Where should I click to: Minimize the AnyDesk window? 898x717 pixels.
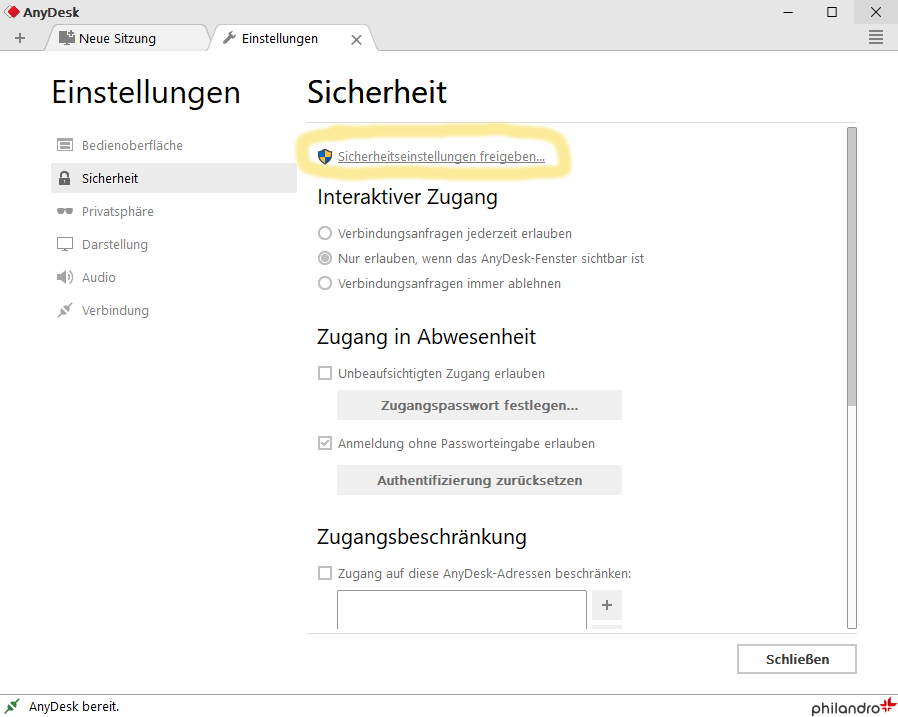point(788,12)
